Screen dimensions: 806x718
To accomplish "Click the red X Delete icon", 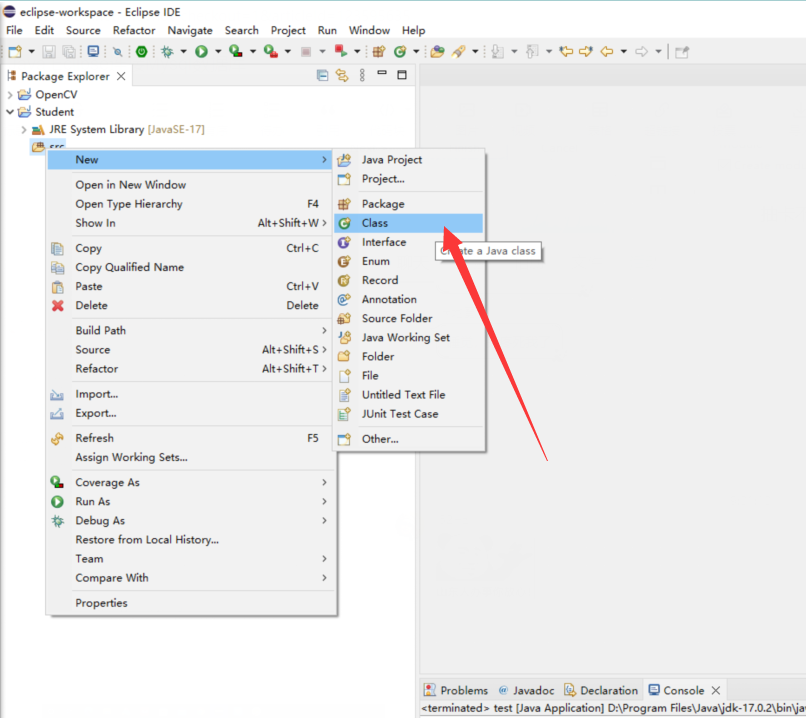I will click(x=58, y=306).
